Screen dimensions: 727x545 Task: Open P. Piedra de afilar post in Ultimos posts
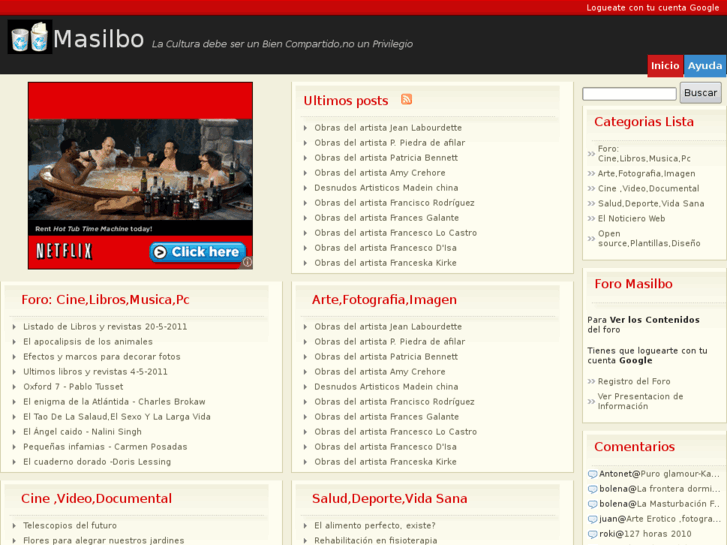pos(389,143)
